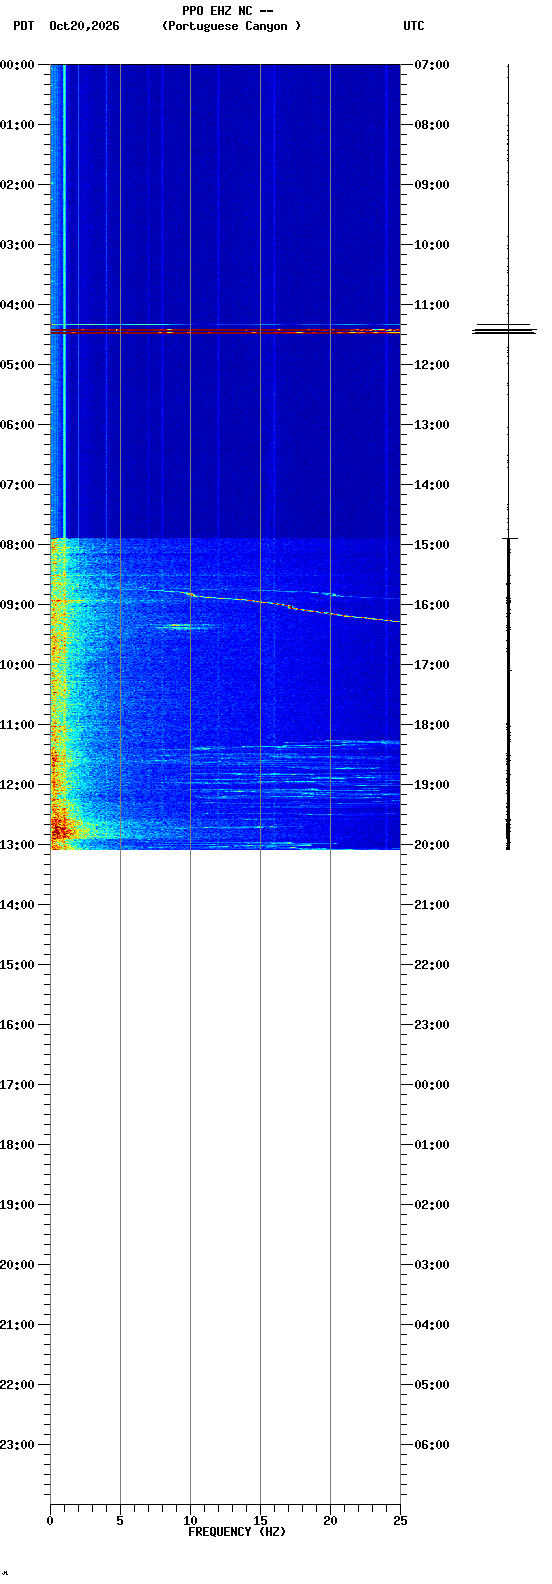Click the '04:00' UTC time label

tap(432, 1325)
